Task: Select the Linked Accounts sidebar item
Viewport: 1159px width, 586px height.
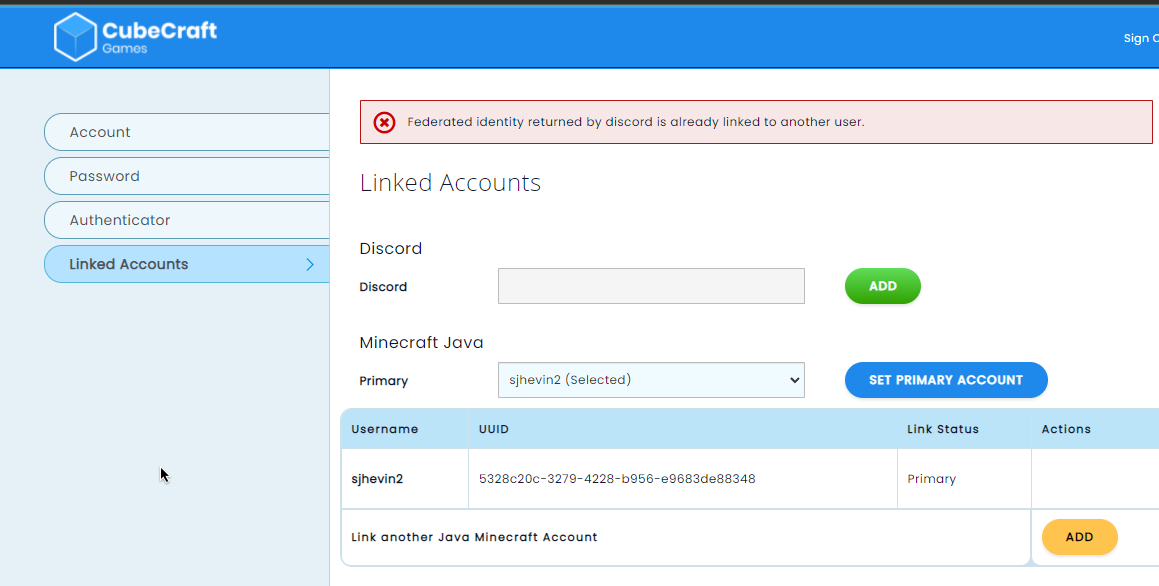Action: 186,264
